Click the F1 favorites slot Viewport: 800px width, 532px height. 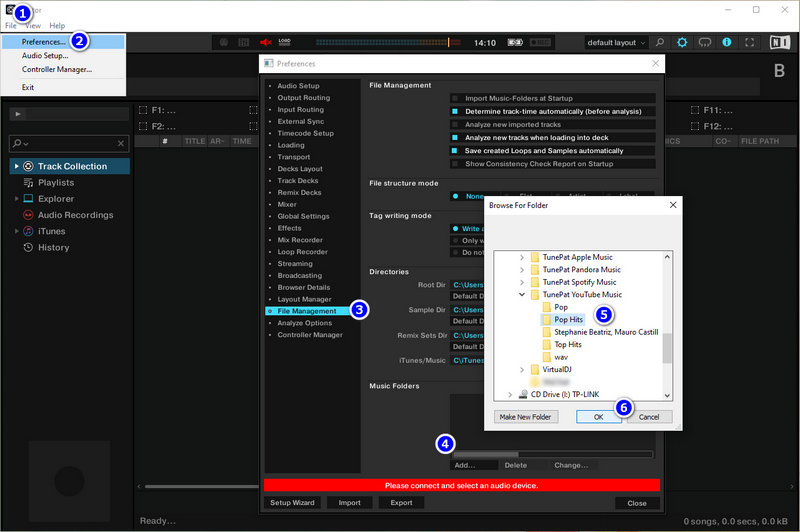tap(157, 110)
